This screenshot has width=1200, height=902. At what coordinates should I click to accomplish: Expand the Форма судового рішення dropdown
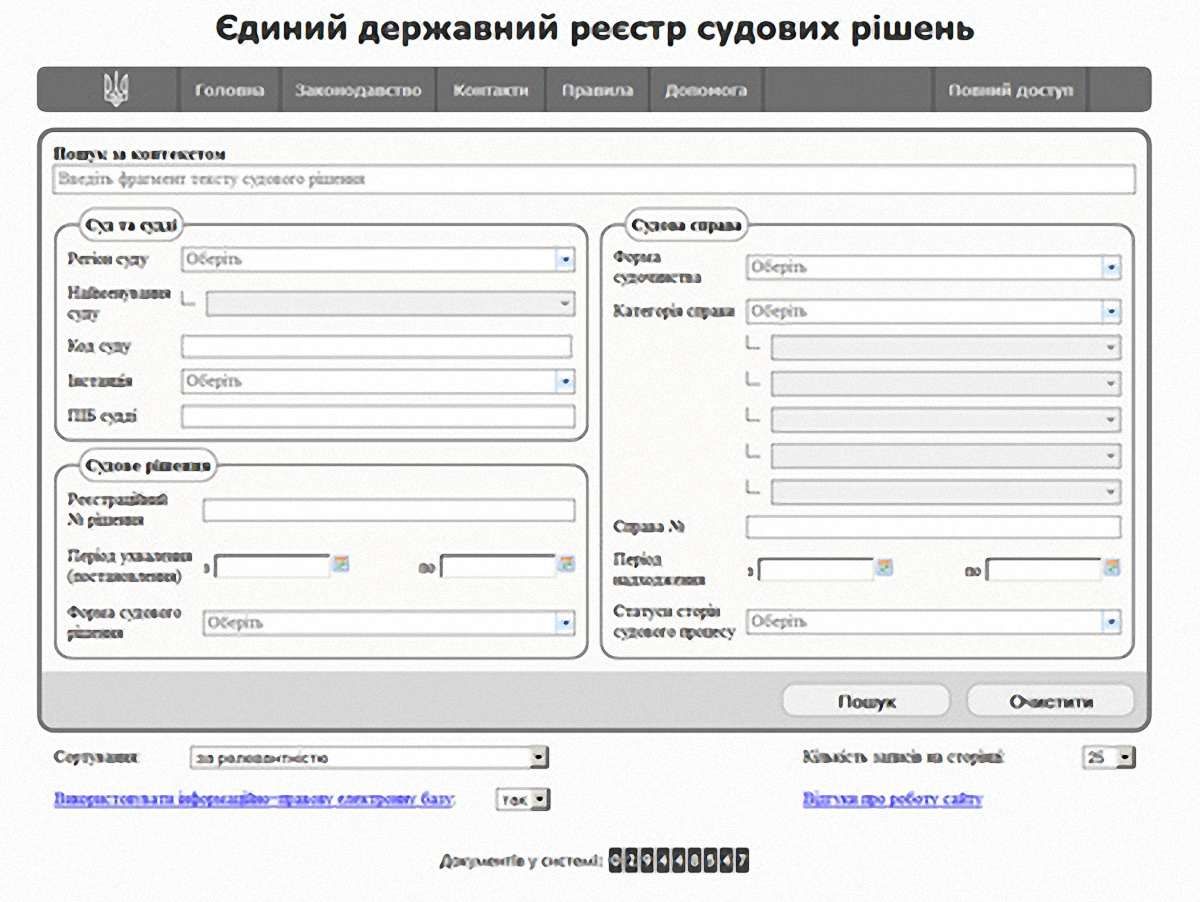click(389, 623)
